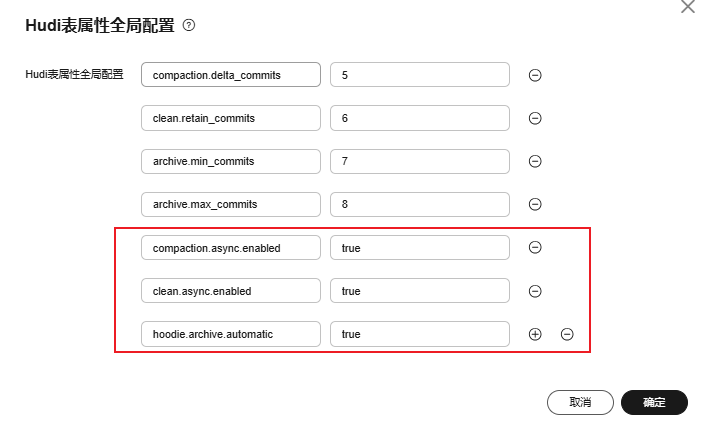Focus the hoodie.archive.automatic key field
This screenshot has width=704, height=427.
coord(231,334)
